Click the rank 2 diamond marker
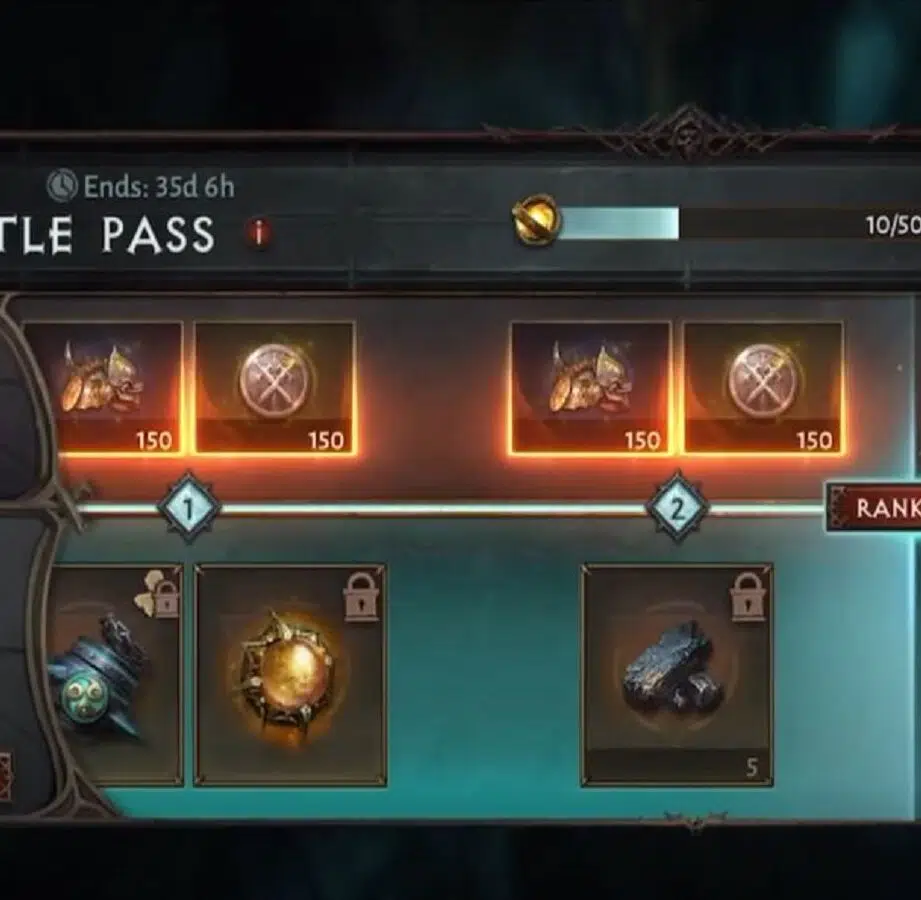This screenshot has width=921, height=900. point(677,509)
